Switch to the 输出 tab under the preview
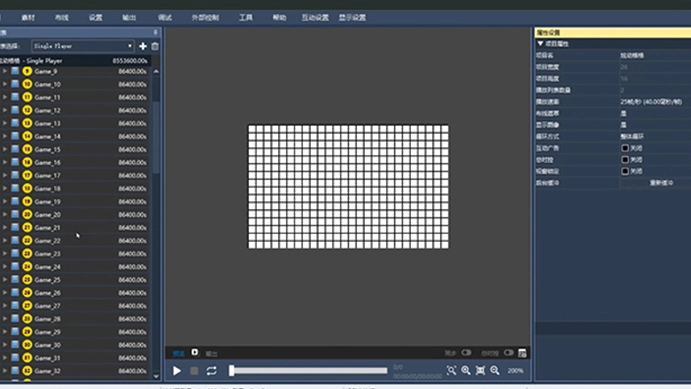Image resolution: width=691 pixels, height=389 pixels. (212, 353)
